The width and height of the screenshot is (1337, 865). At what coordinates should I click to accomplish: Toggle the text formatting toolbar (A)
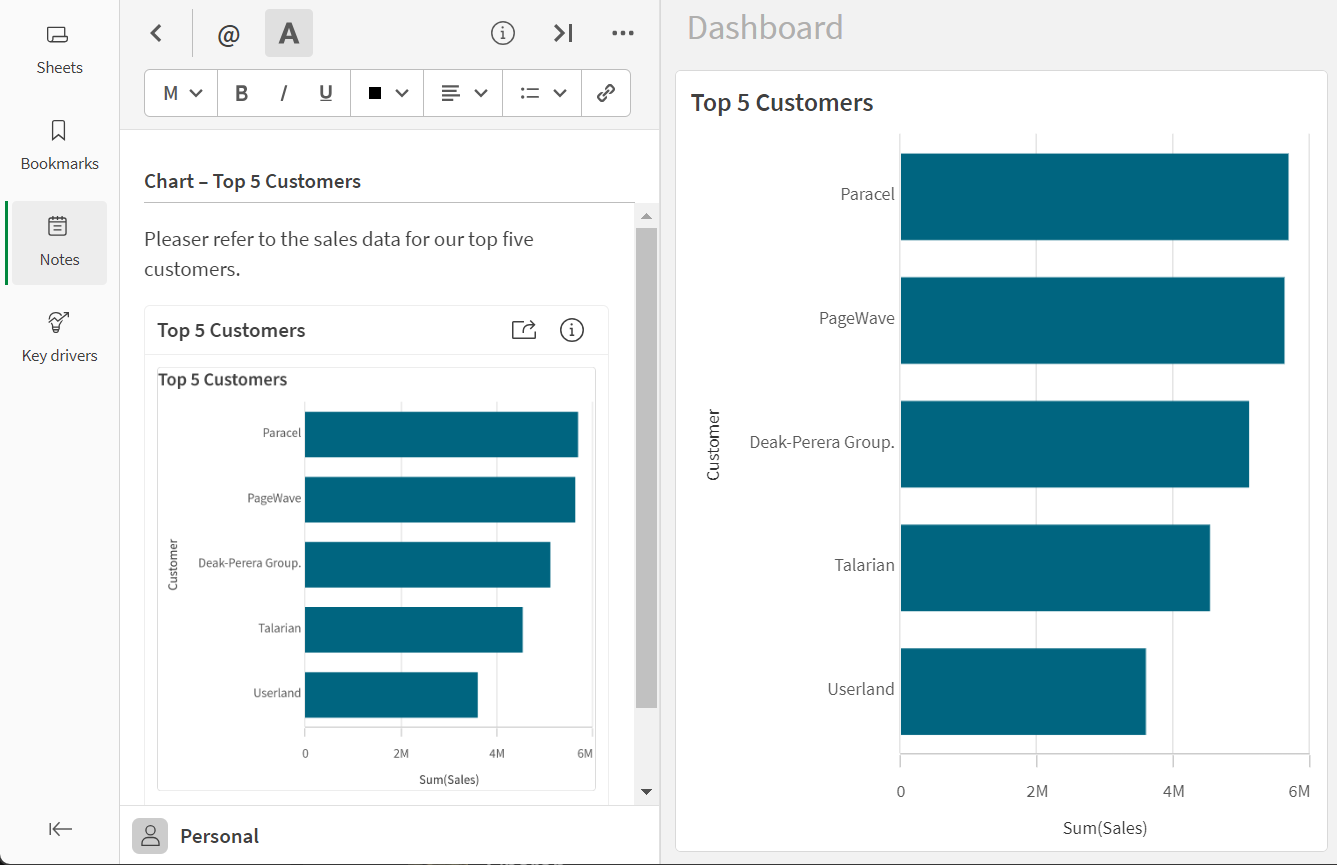[289, 33]
